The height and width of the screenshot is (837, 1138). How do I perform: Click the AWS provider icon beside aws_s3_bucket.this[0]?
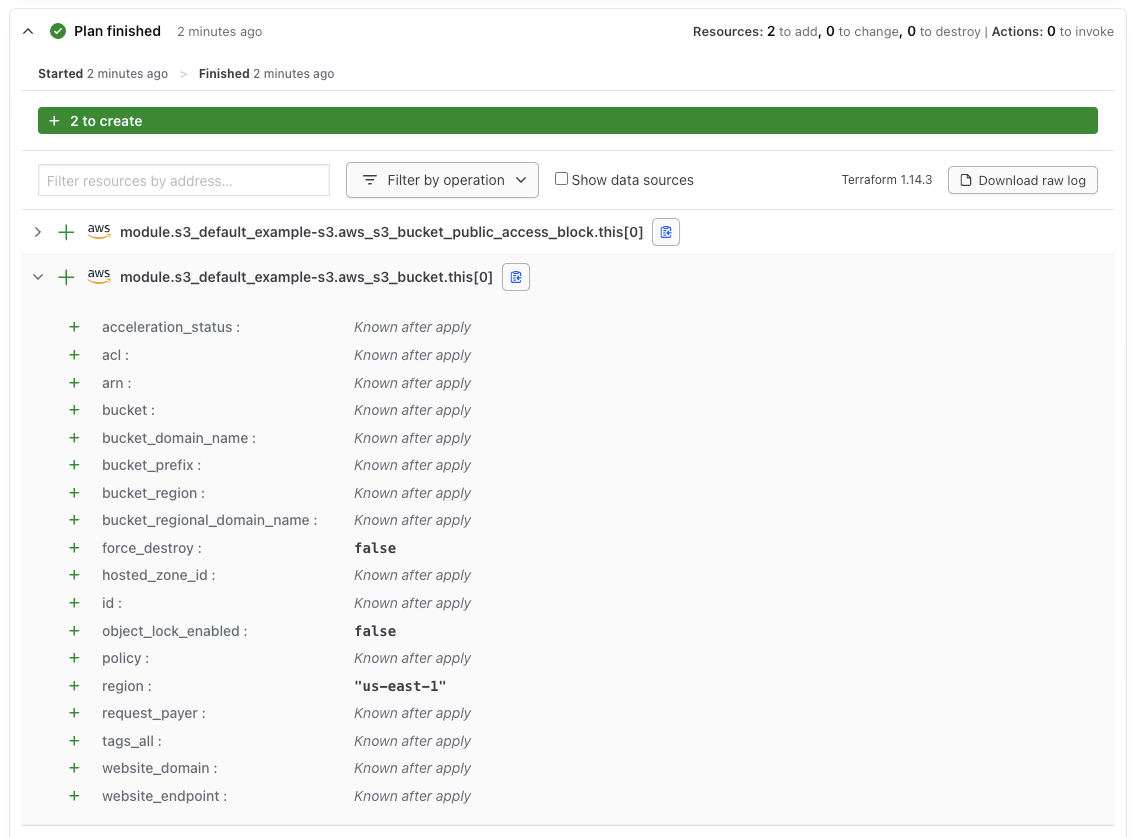pos(98,277)
